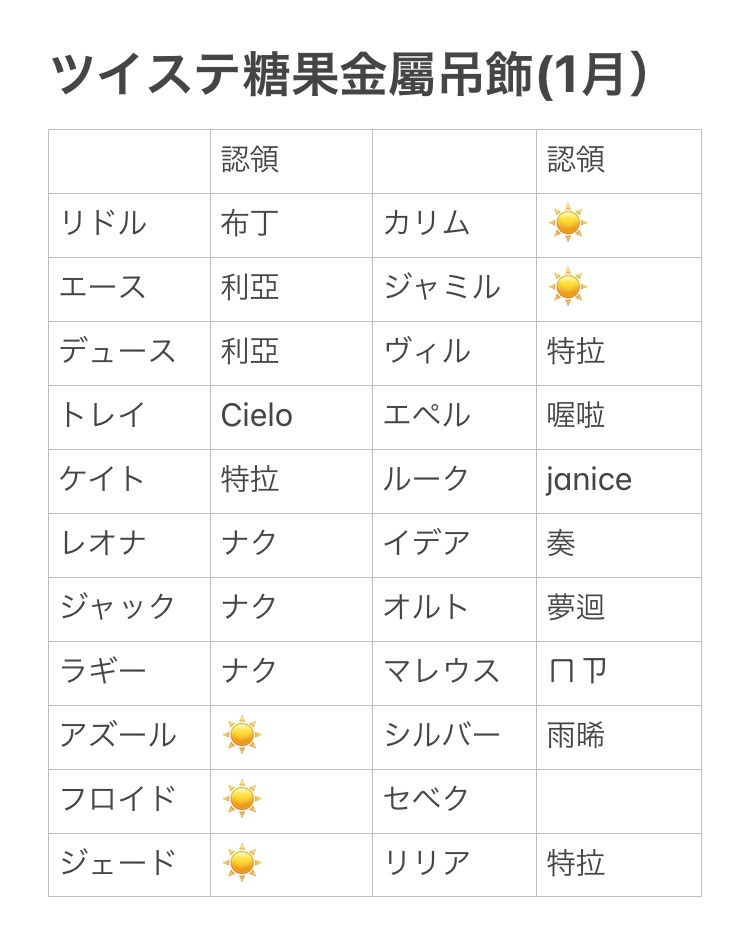Select the 布丁 cell next to リドル

pyautogui.click(x=291, y=226)
